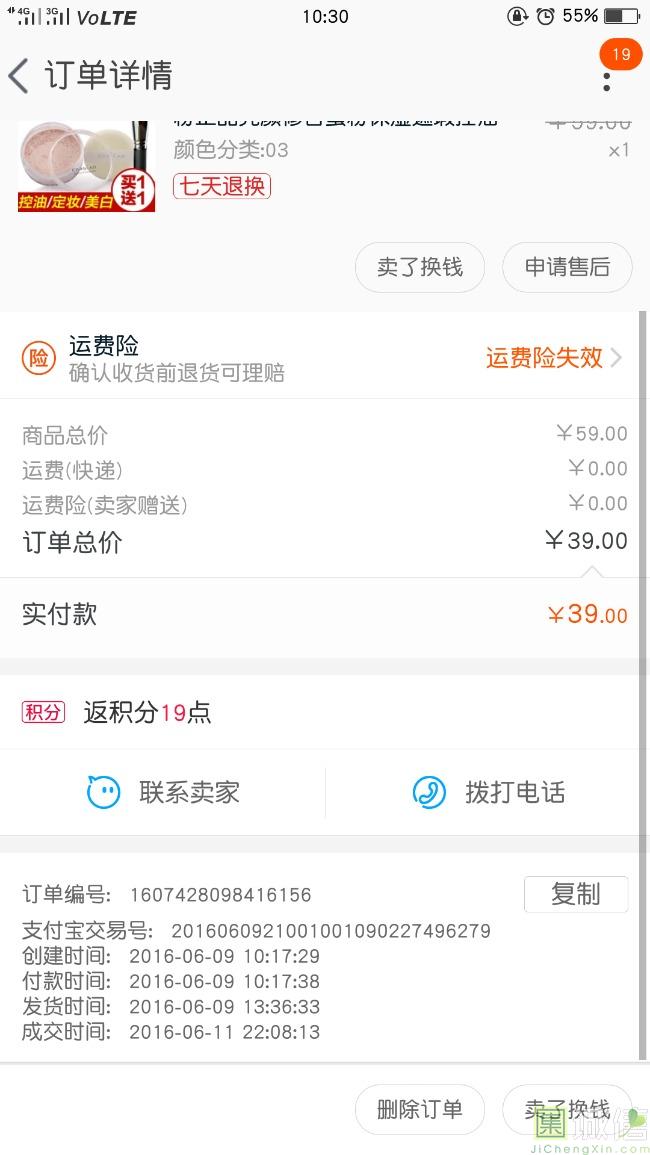
Task: Copy order number with 复制 button
Action: tap(575, 894)
